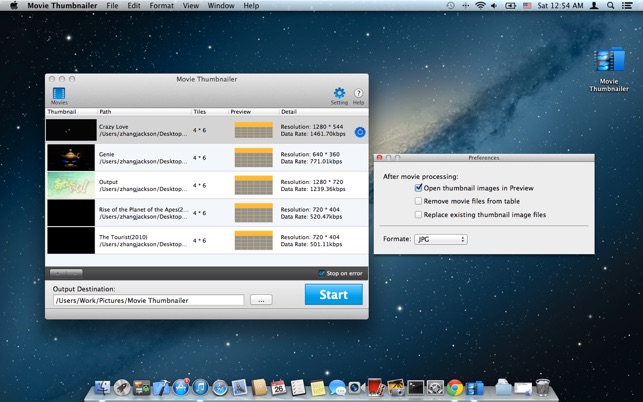The image size is (643, 402).
Task: Open Safari from the dock
Action: pos(220,388)
